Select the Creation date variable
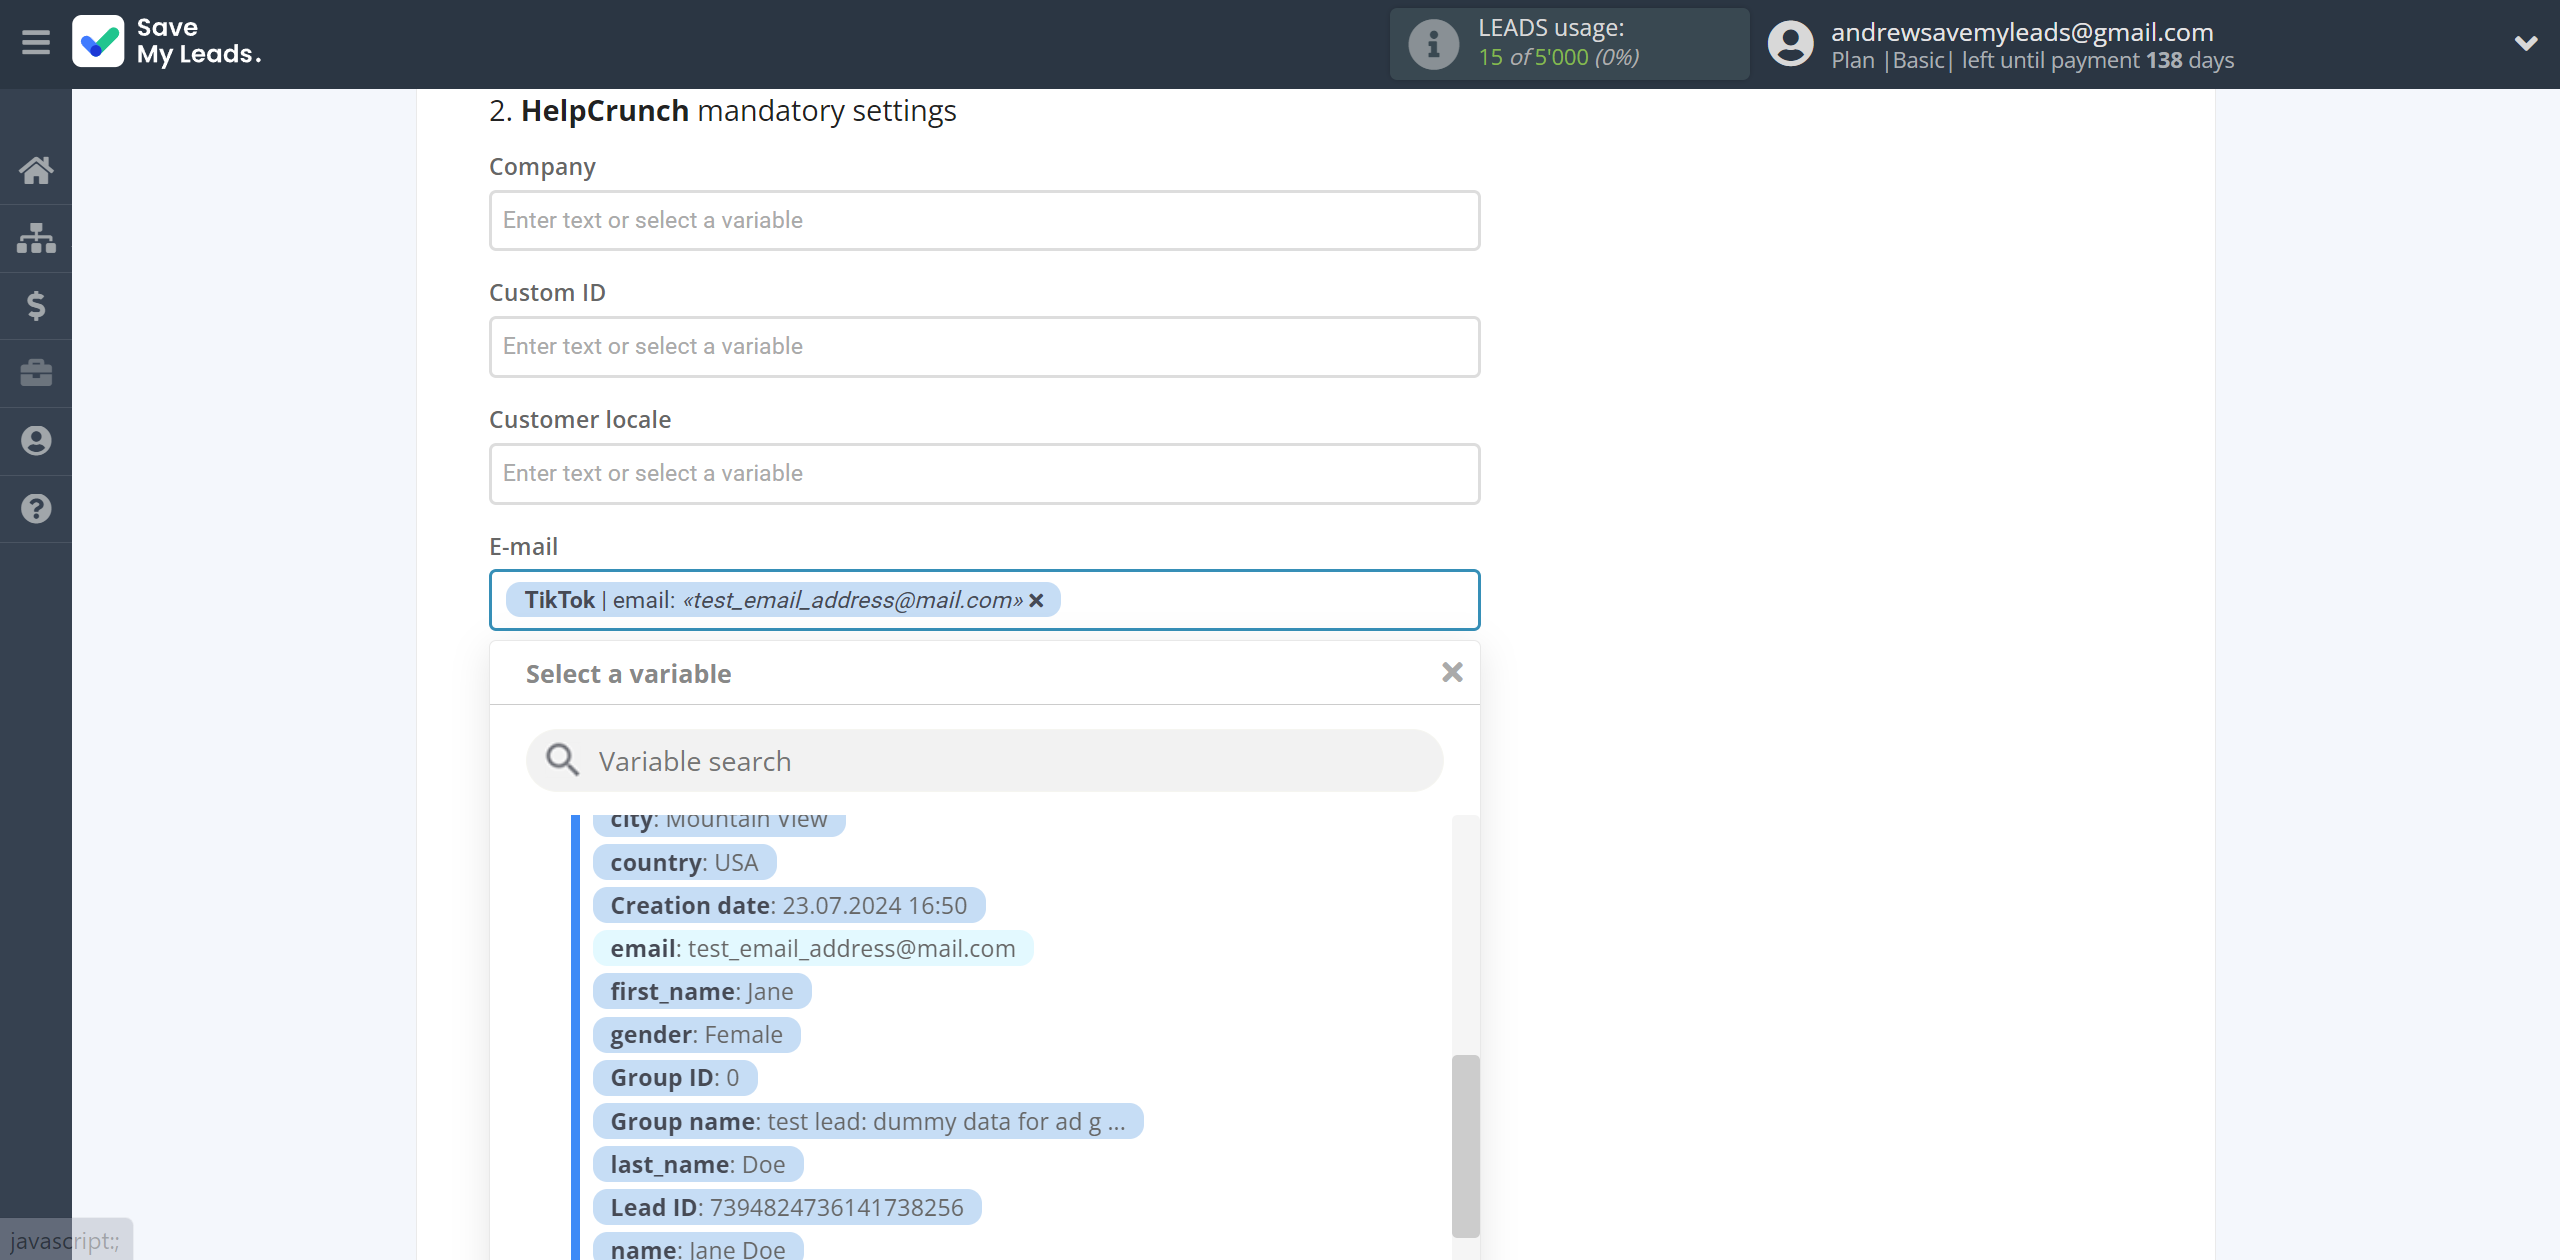This screenshot has height=1260, width=2560. click(x=788, y=905)
